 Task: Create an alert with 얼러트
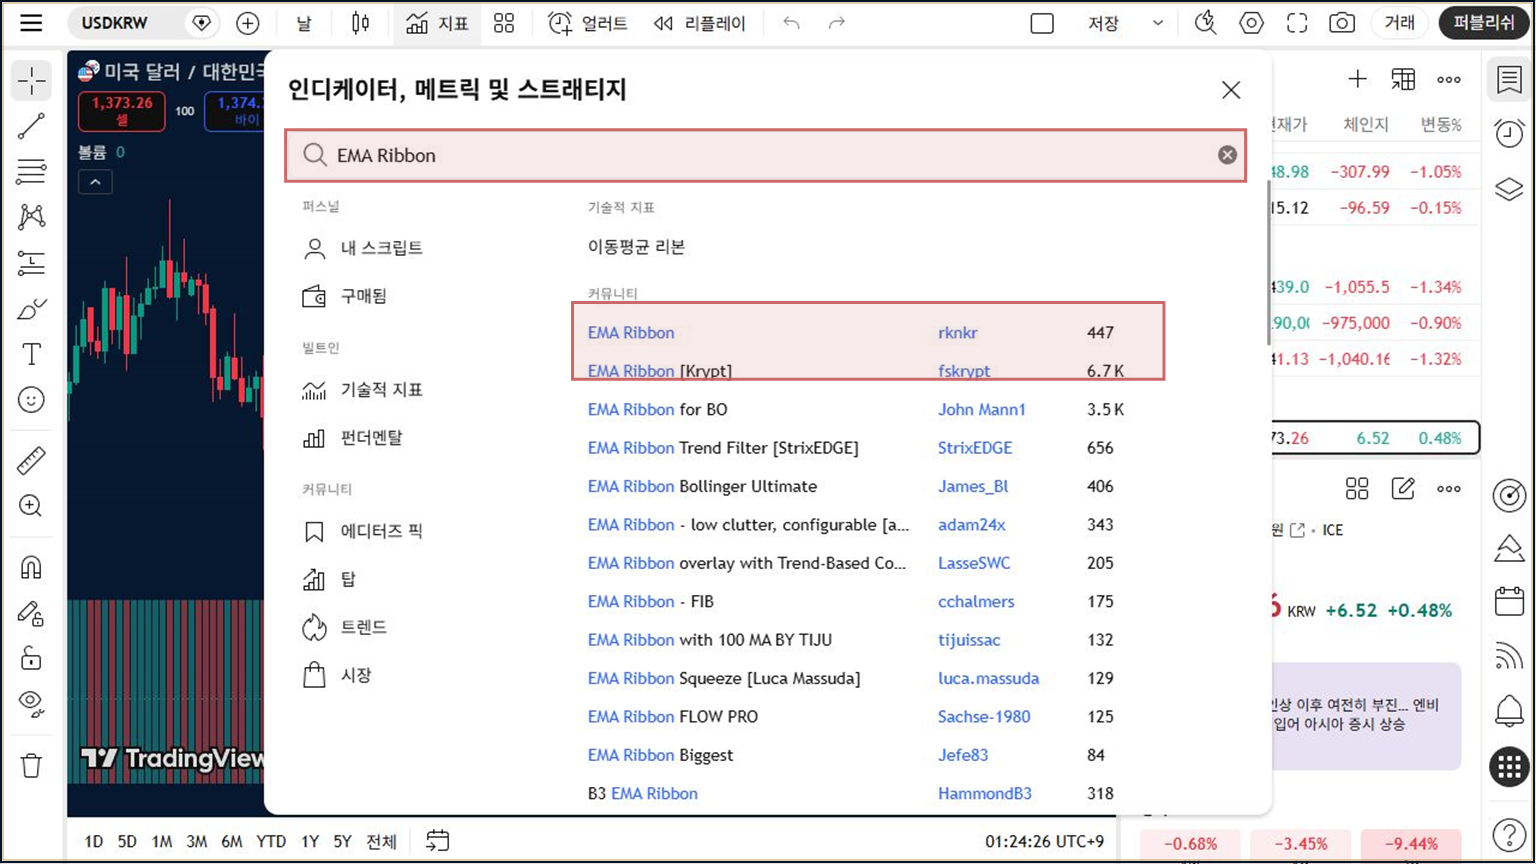(588, 23)
